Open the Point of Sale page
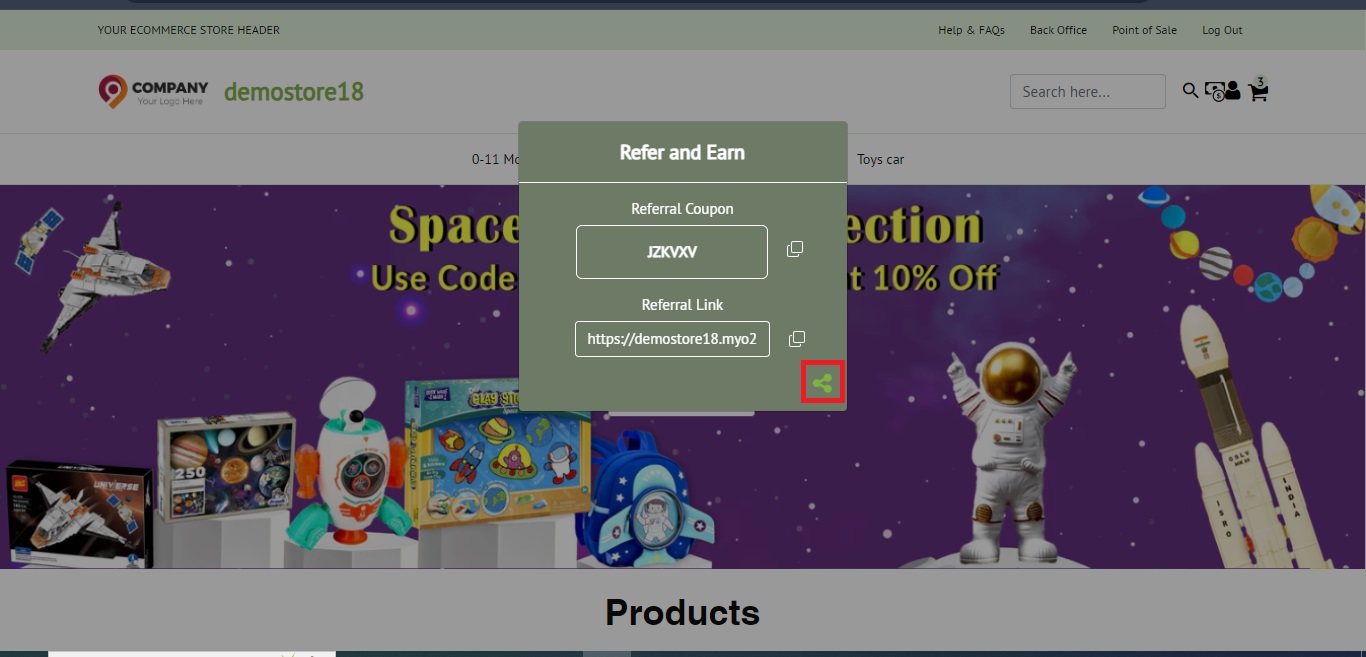The image size is (1366, 657). click(1144, 30)
